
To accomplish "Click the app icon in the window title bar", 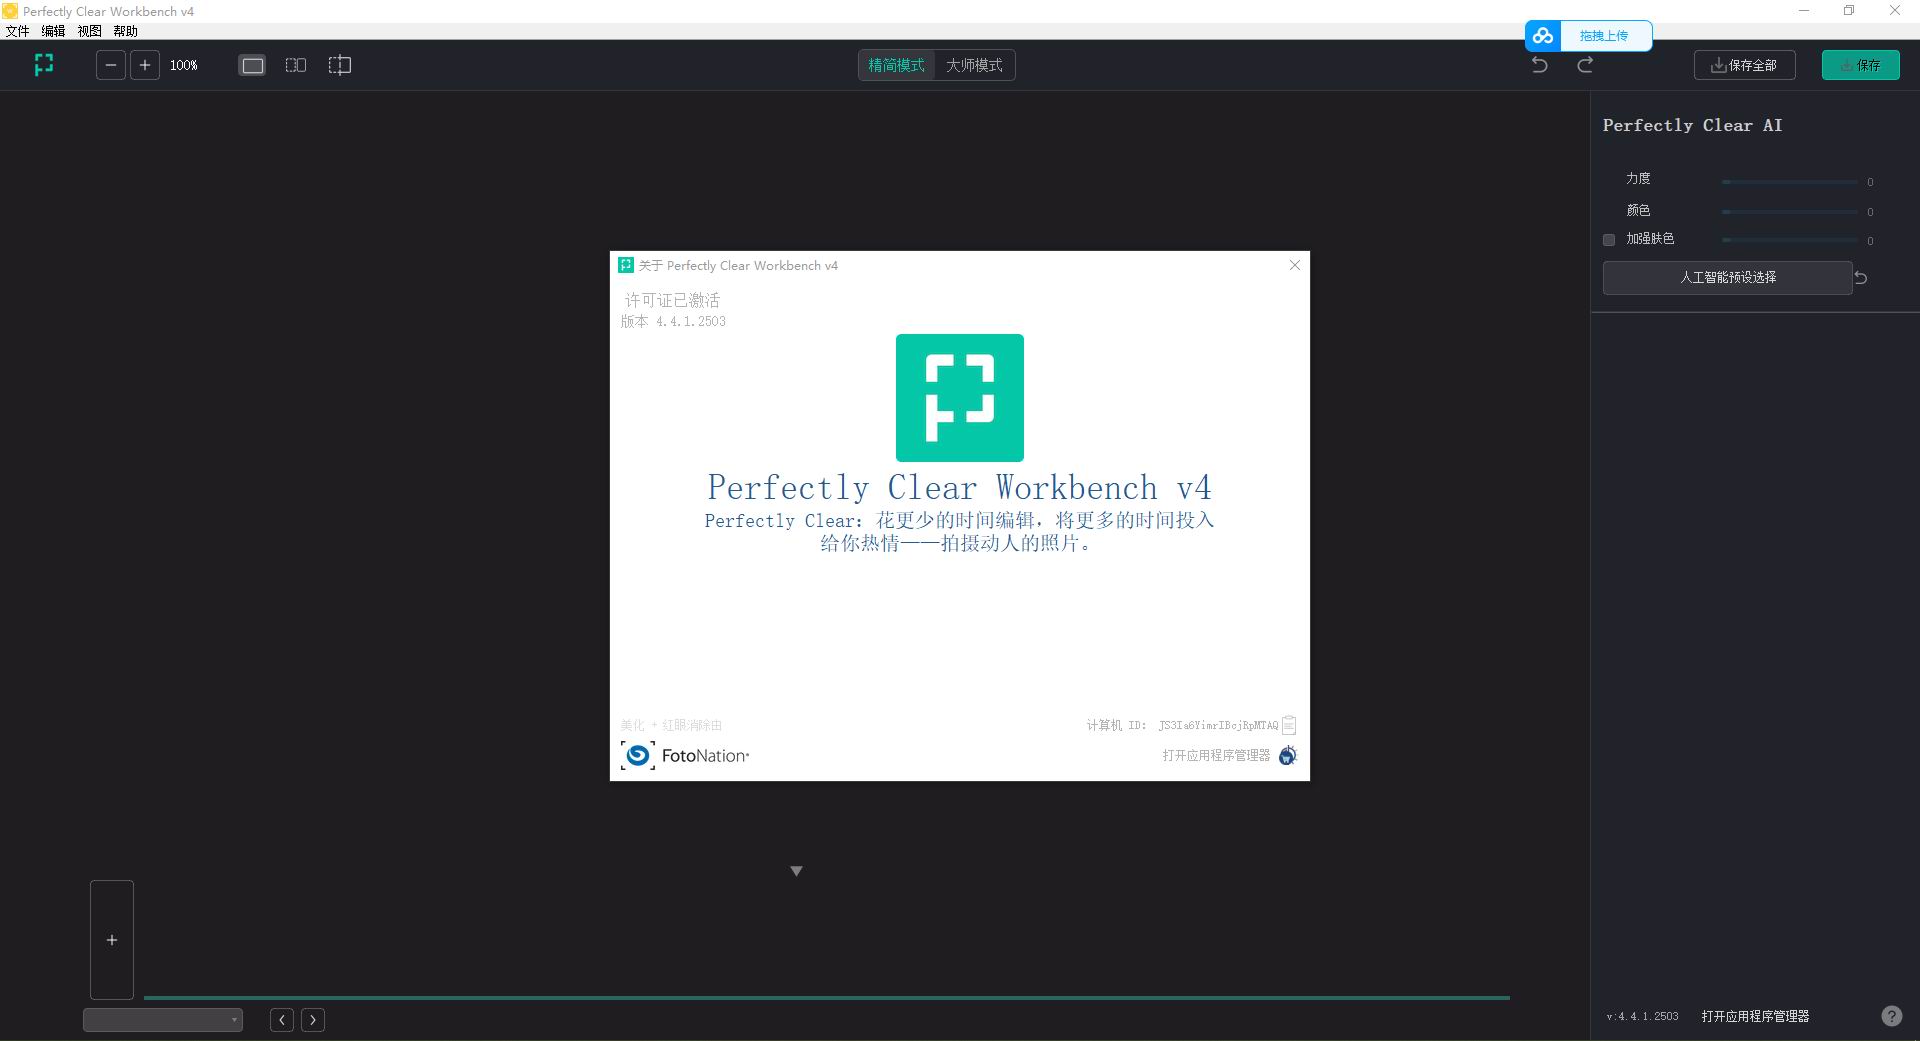I will [10, 11].
